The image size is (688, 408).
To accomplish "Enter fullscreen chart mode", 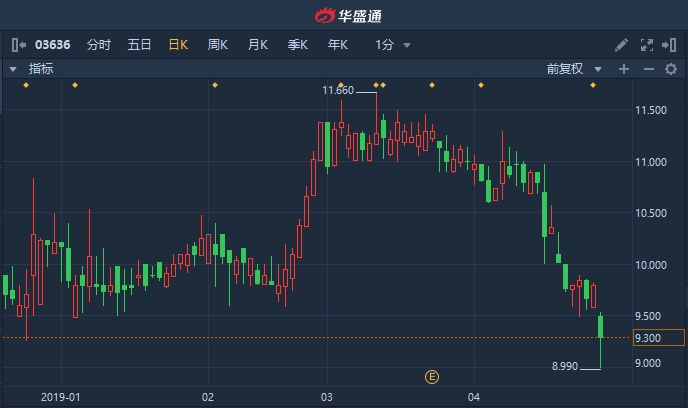I will point(647,45).
